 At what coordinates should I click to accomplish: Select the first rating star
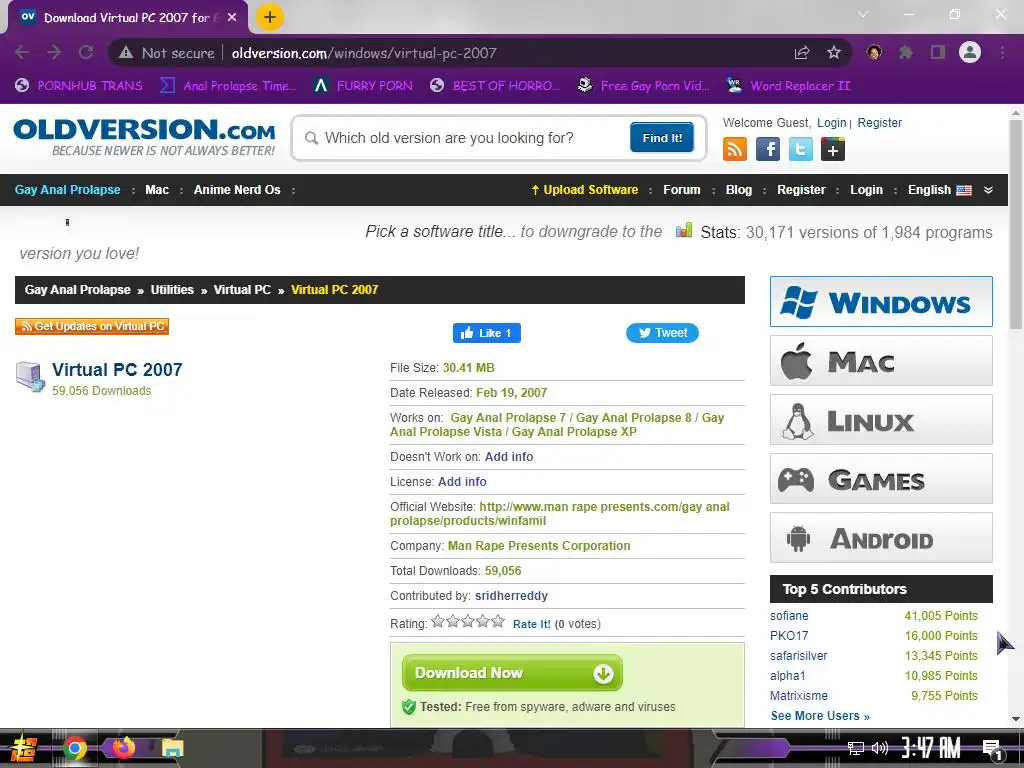438,621
